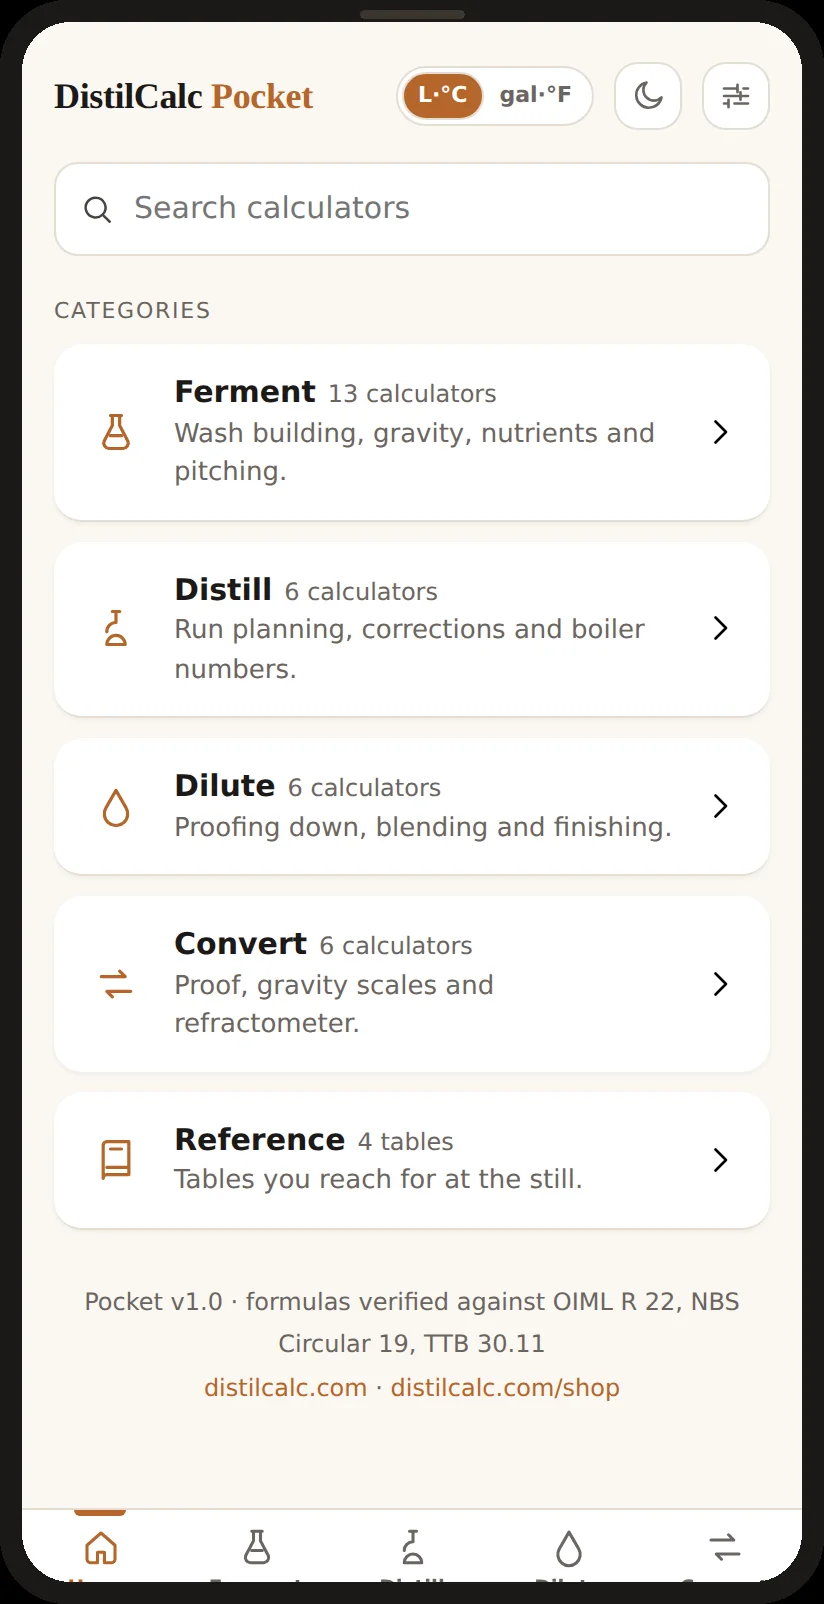Click the swap arrows icon on the Convert card
This screenshot has height=1604, width=824.
tap(116, 984)
